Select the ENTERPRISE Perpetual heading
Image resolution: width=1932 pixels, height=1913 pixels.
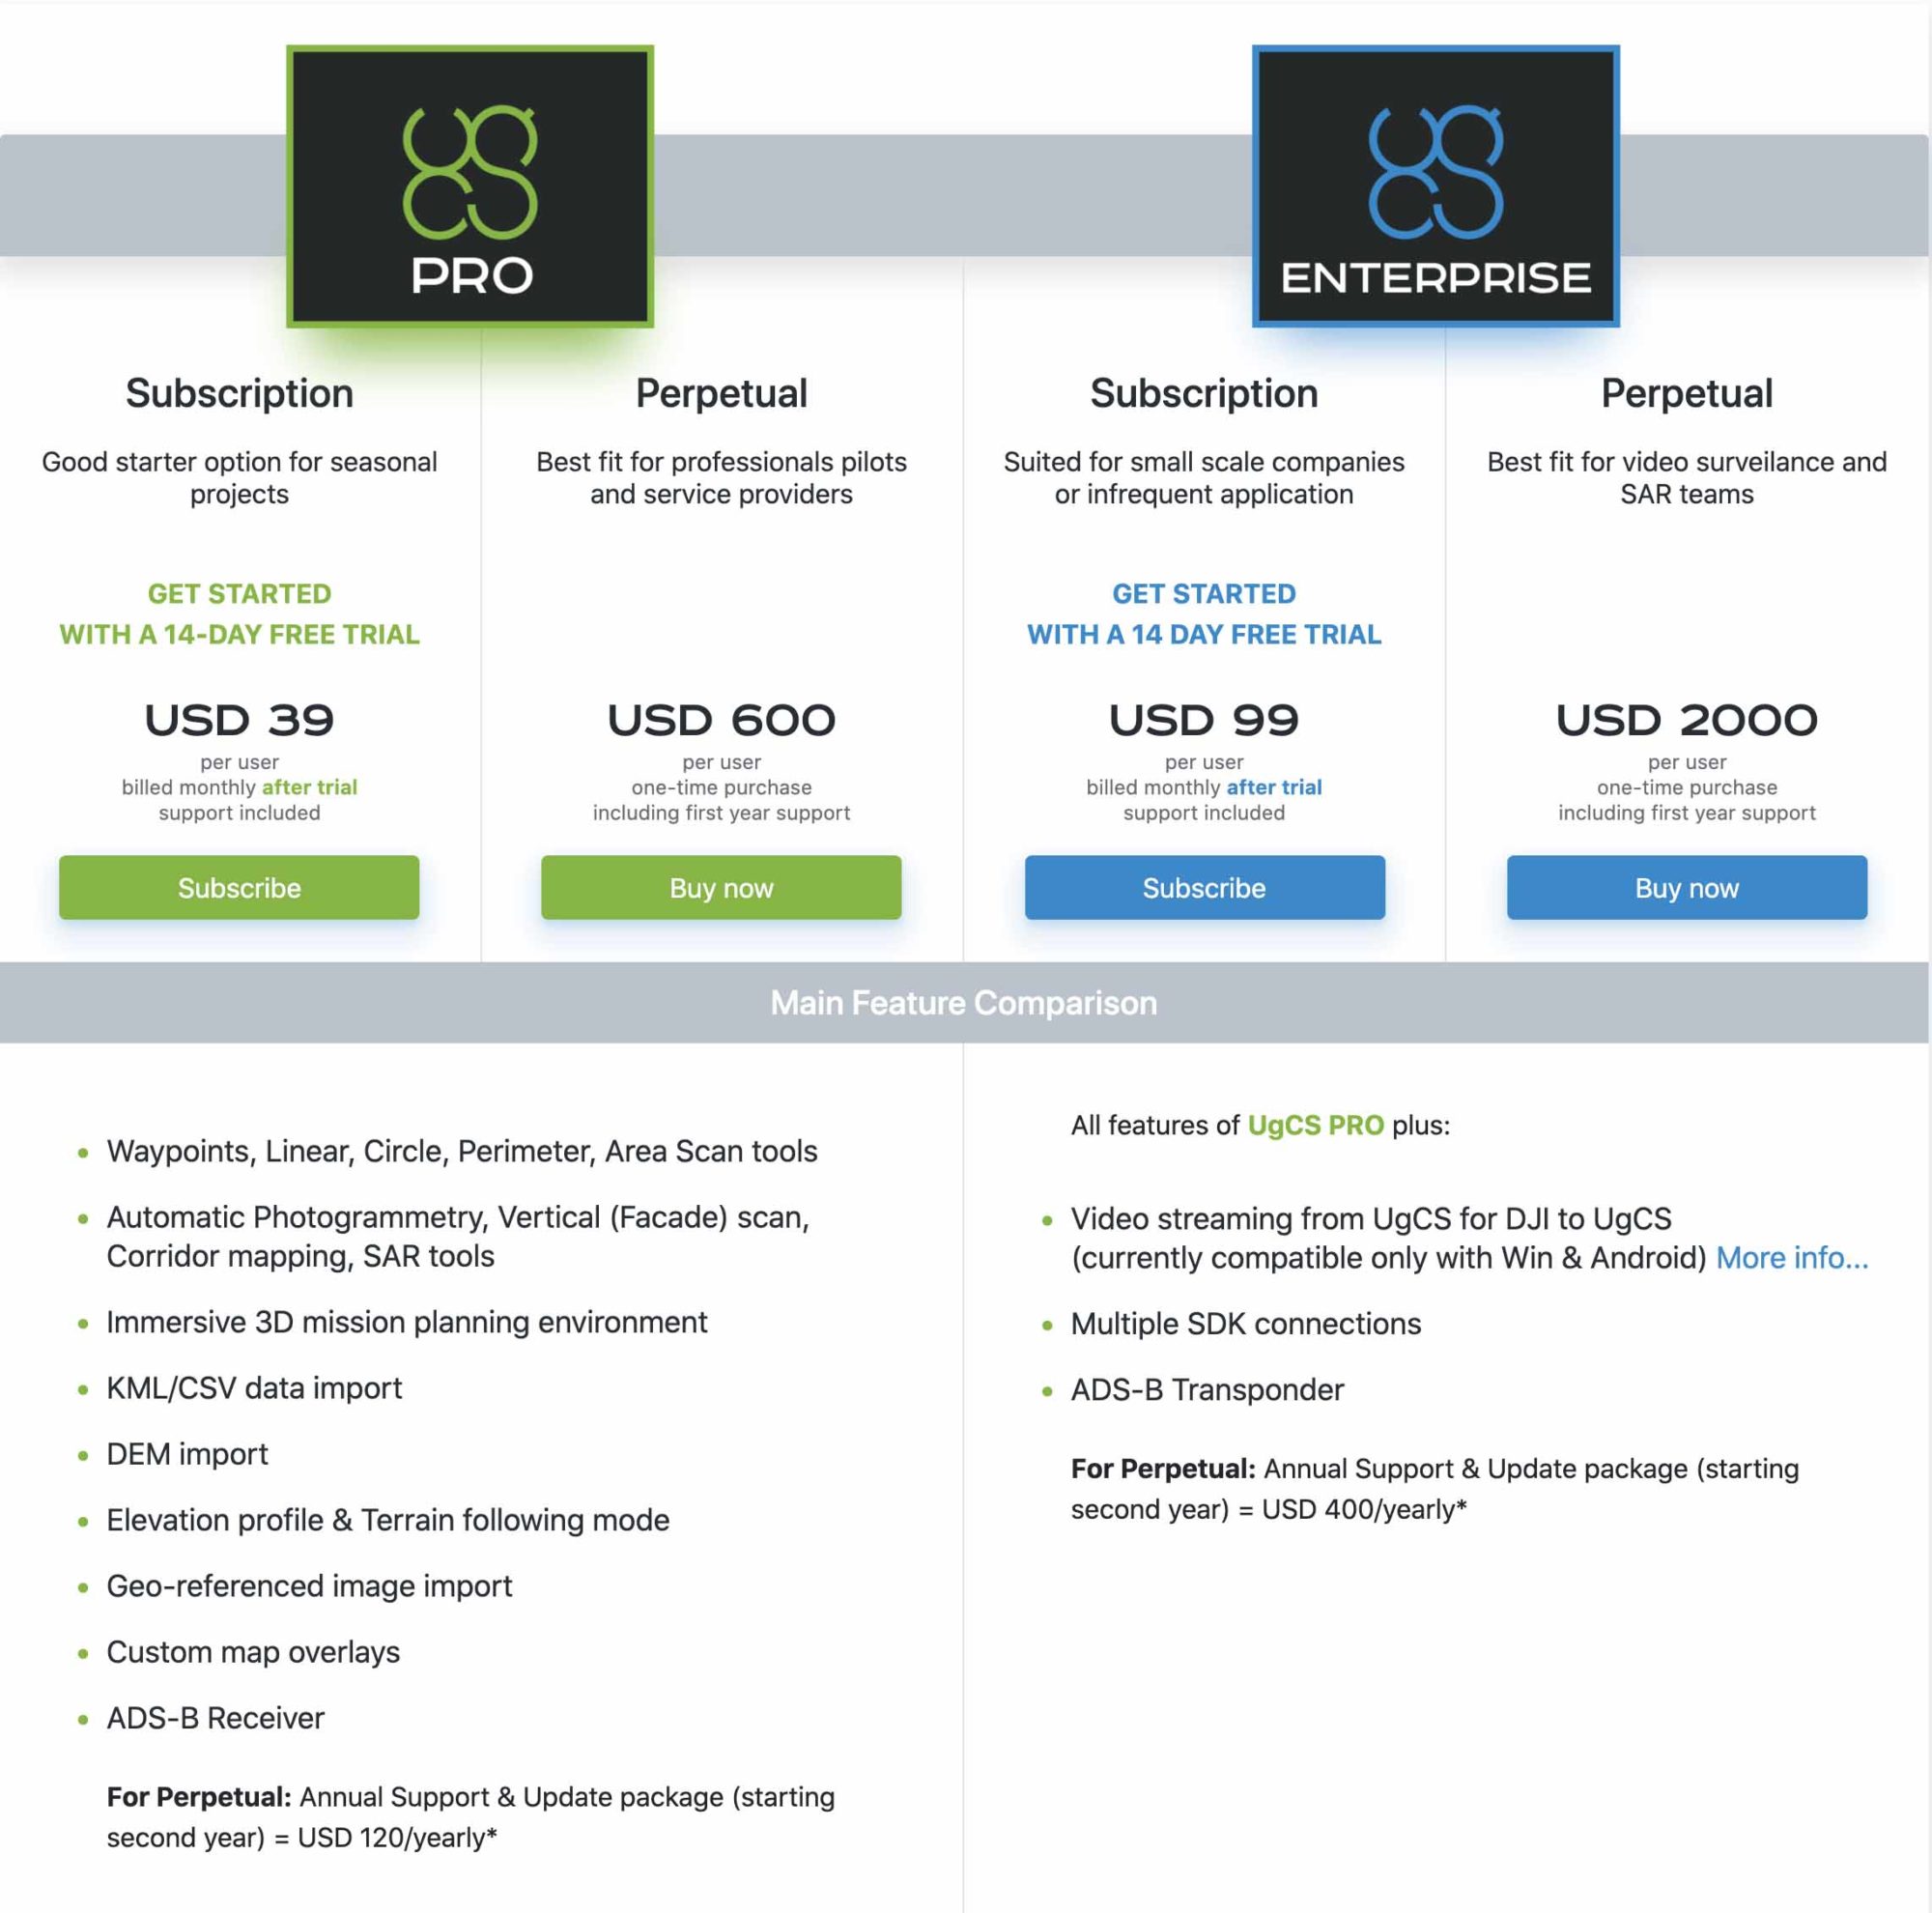[x=1687, y=393]
